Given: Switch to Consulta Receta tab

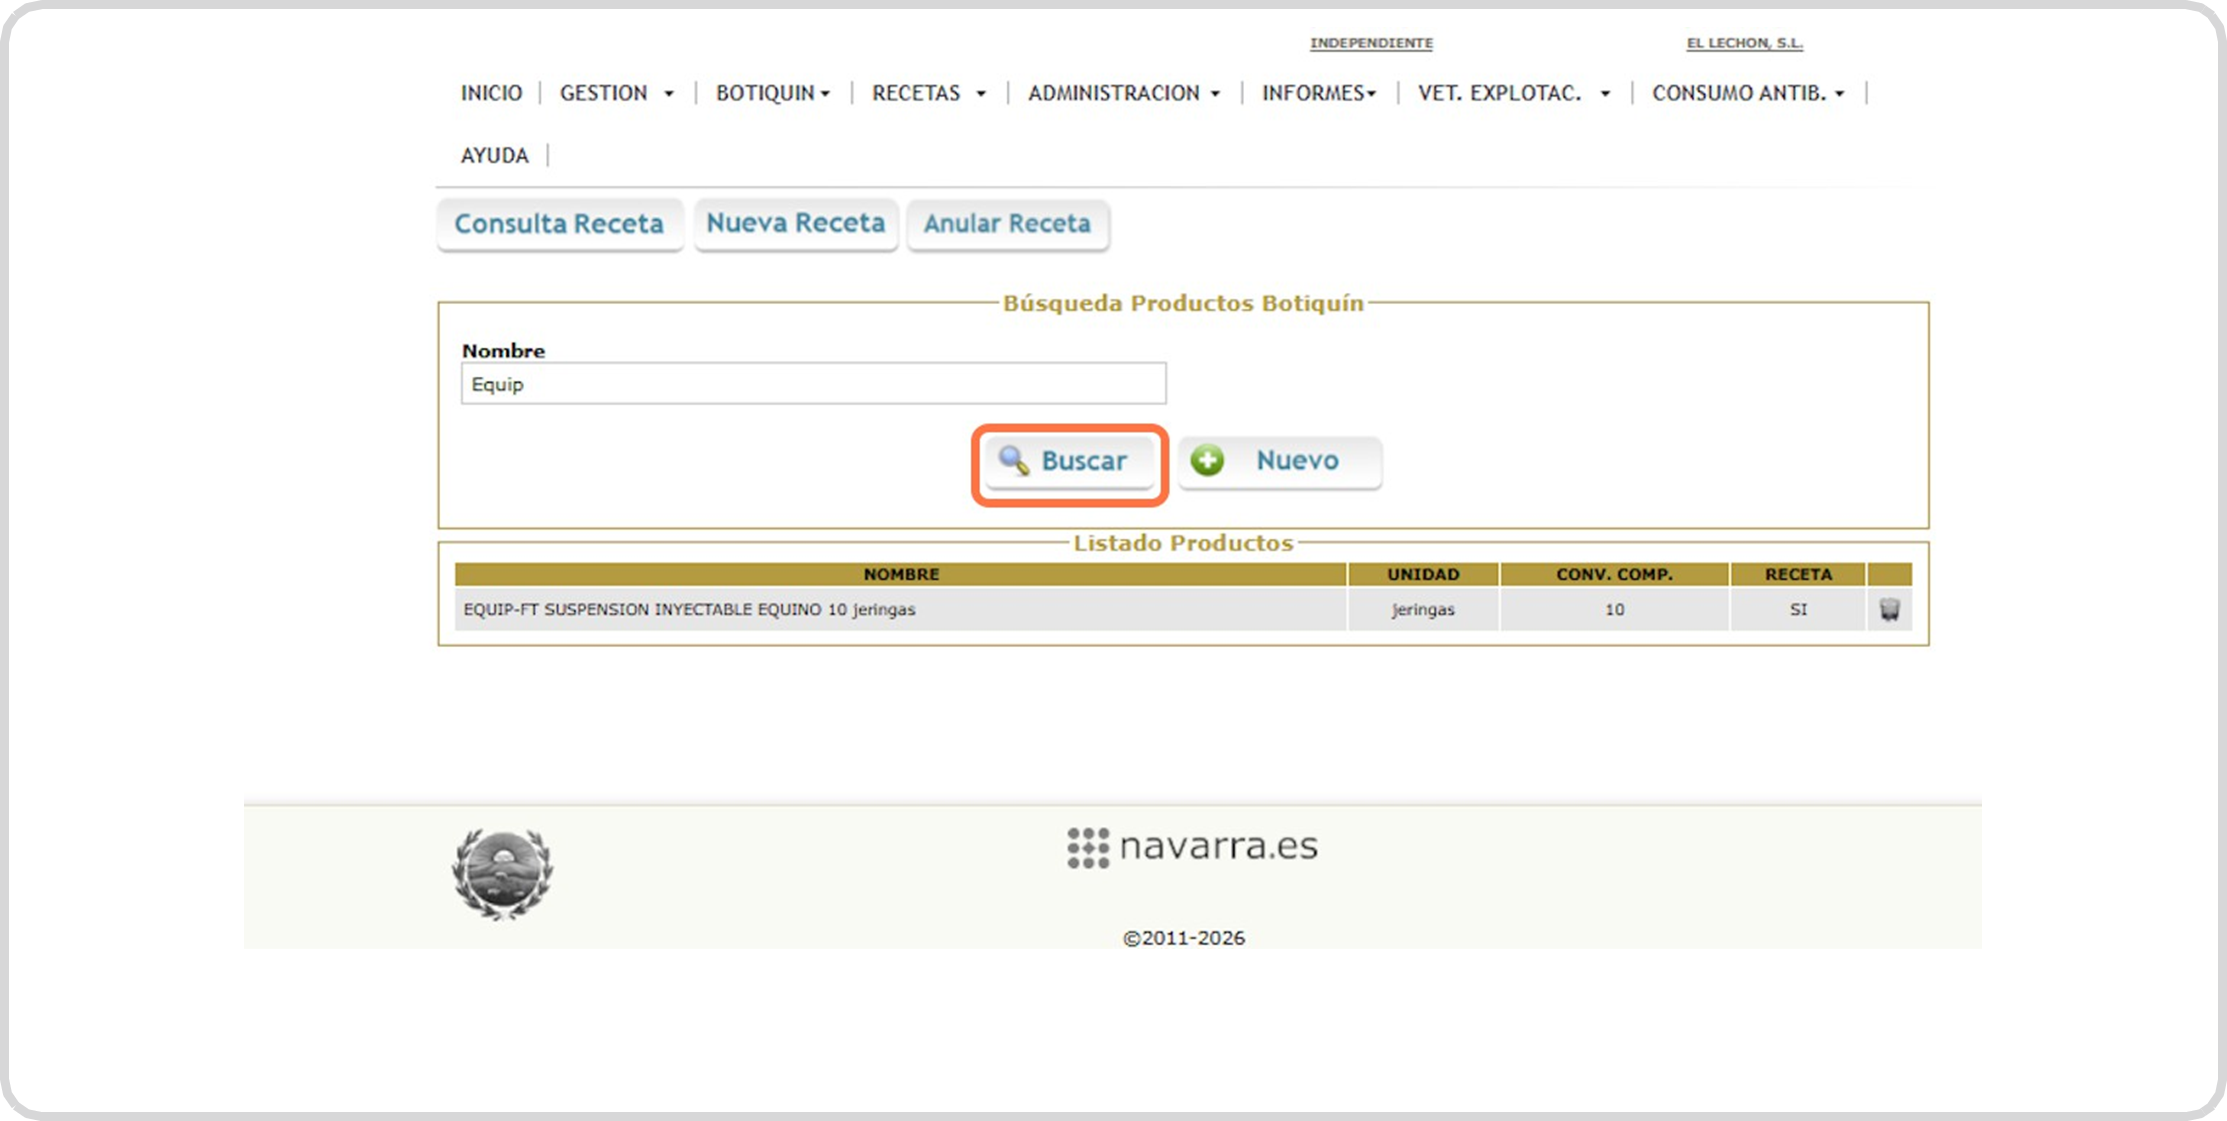Looking at the screenshot, I should pos(559,224).
